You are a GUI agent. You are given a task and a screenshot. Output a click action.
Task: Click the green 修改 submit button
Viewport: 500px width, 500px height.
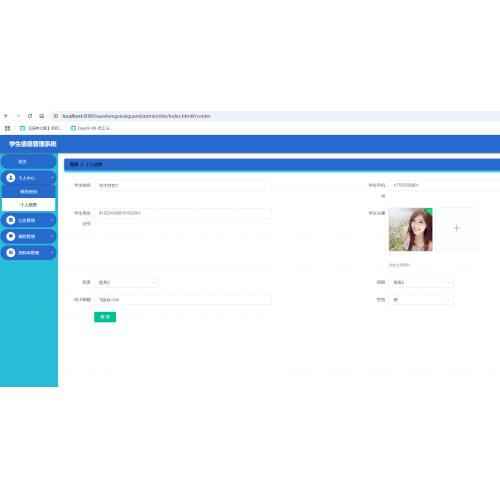105,317
